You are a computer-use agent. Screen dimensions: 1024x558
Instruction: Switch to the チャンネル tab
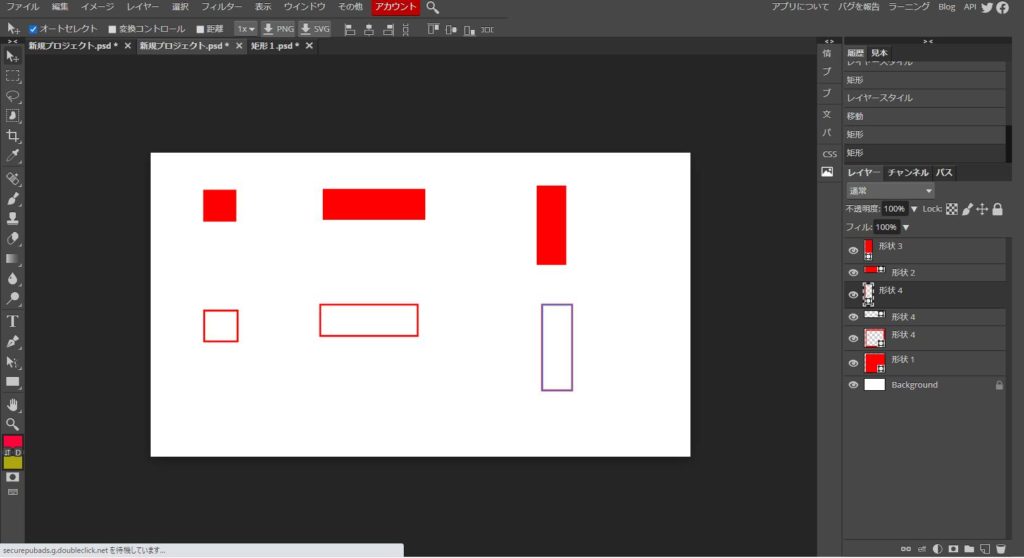908,173
